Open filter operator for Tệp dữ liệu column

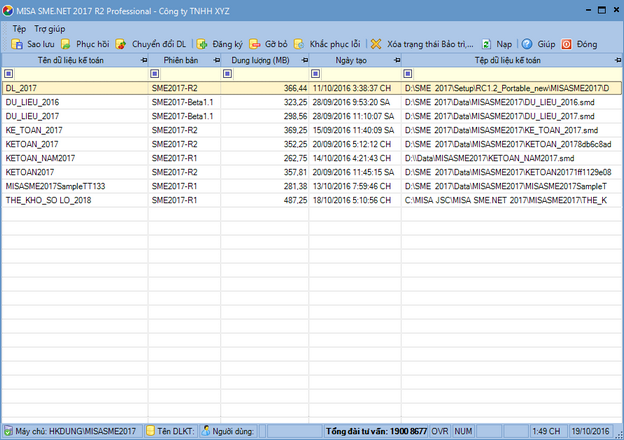408,74
